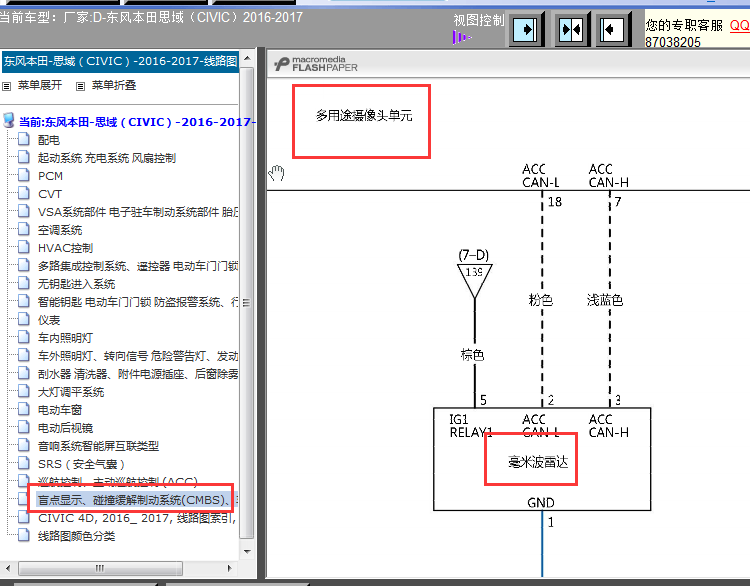Click the page icon next to HVAC控制

click(x=24, y=247)
